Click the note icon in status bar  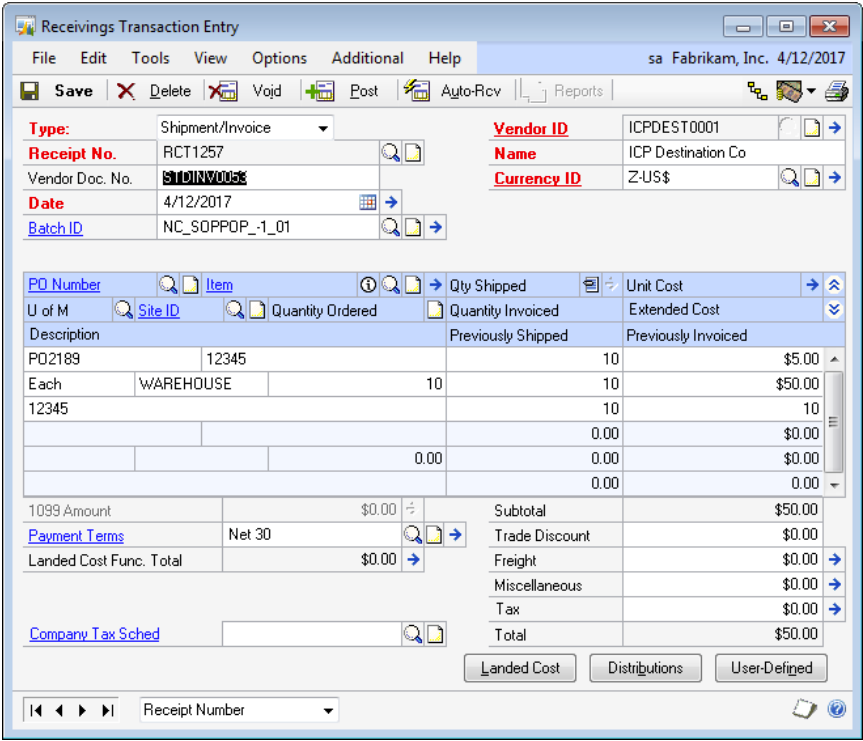pos(806,709)
